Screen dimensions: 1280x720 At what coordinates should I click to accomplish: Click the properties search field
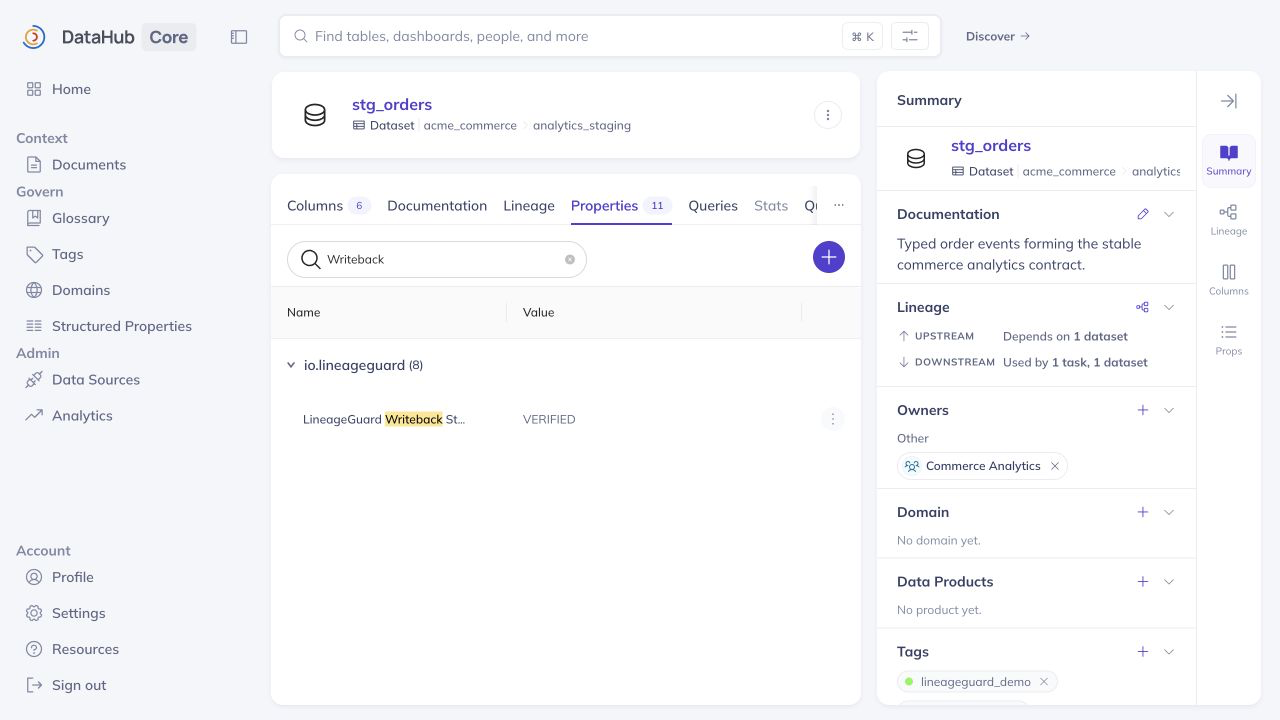tap(437, 259)
